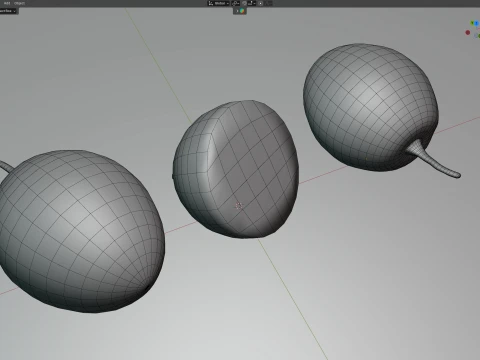480x360 pixels.
Task: Open the Add menu in viewport header
Action: click(x=7, y=3)
